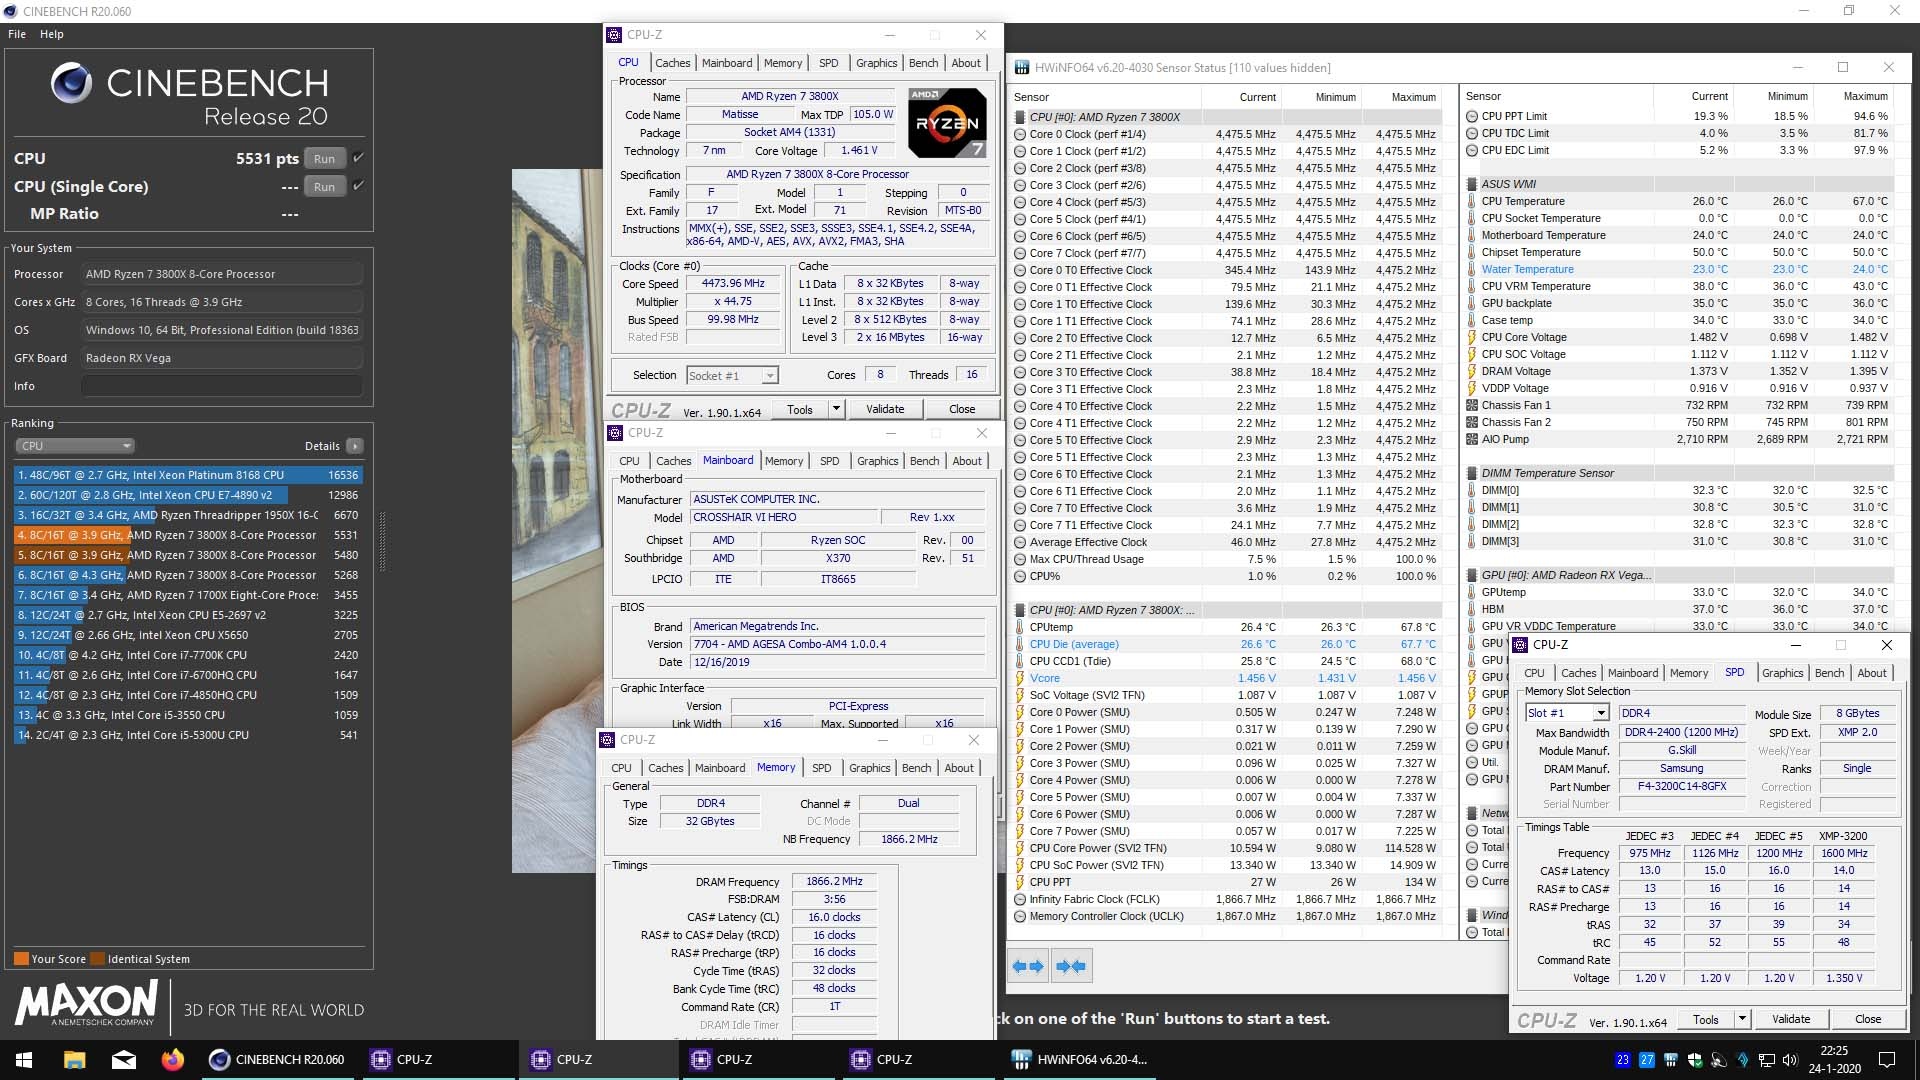Toggle the CPU test checkbox in Cinebench
This screenshot has height=1080, width=1920.
[x=359, y=158]
